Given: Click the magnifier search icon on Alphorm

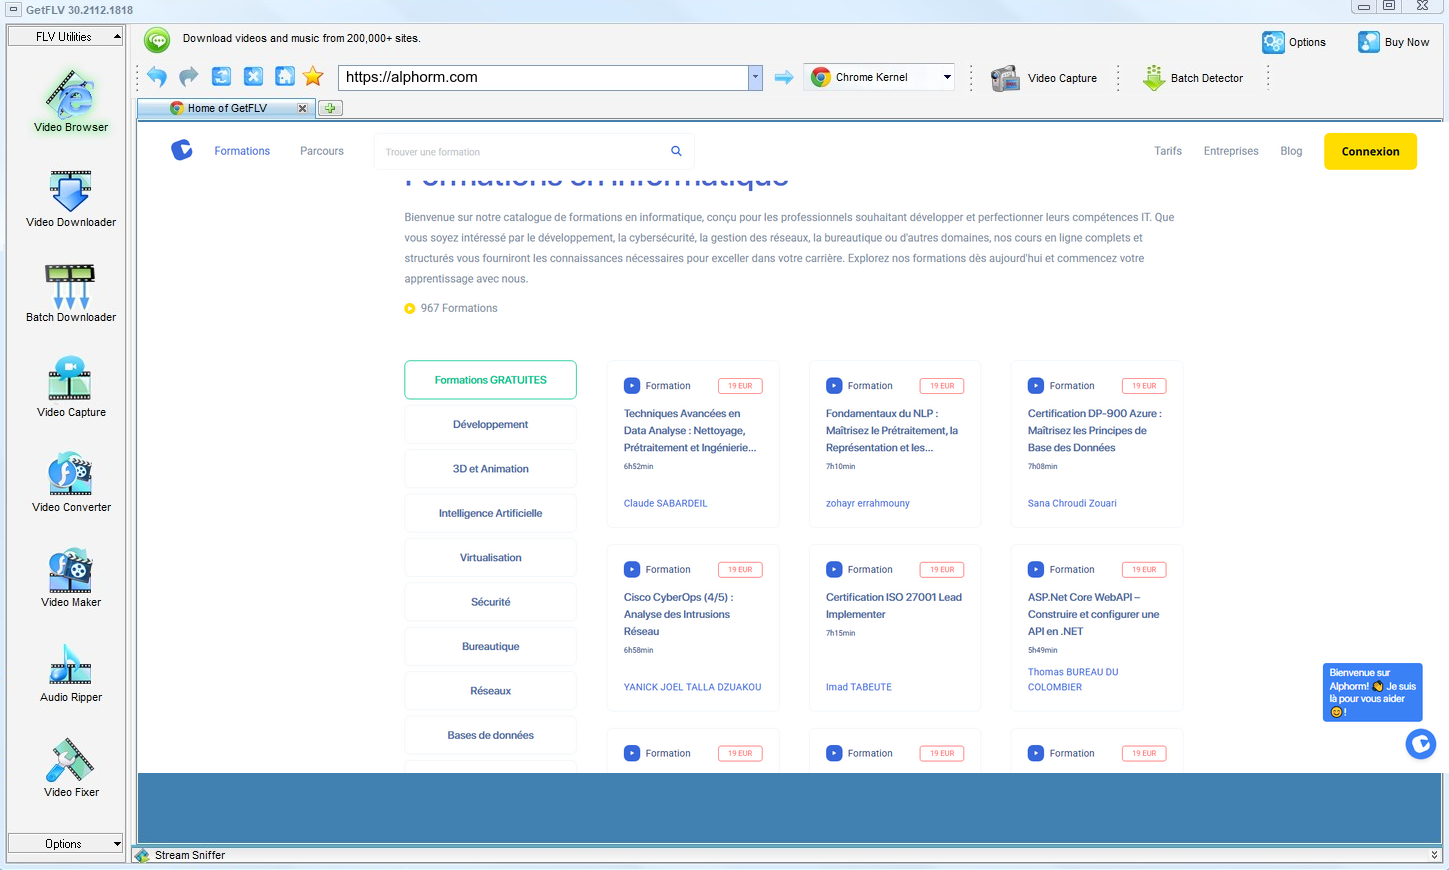Looking at the screenshot, I should [x=676, y=151].
